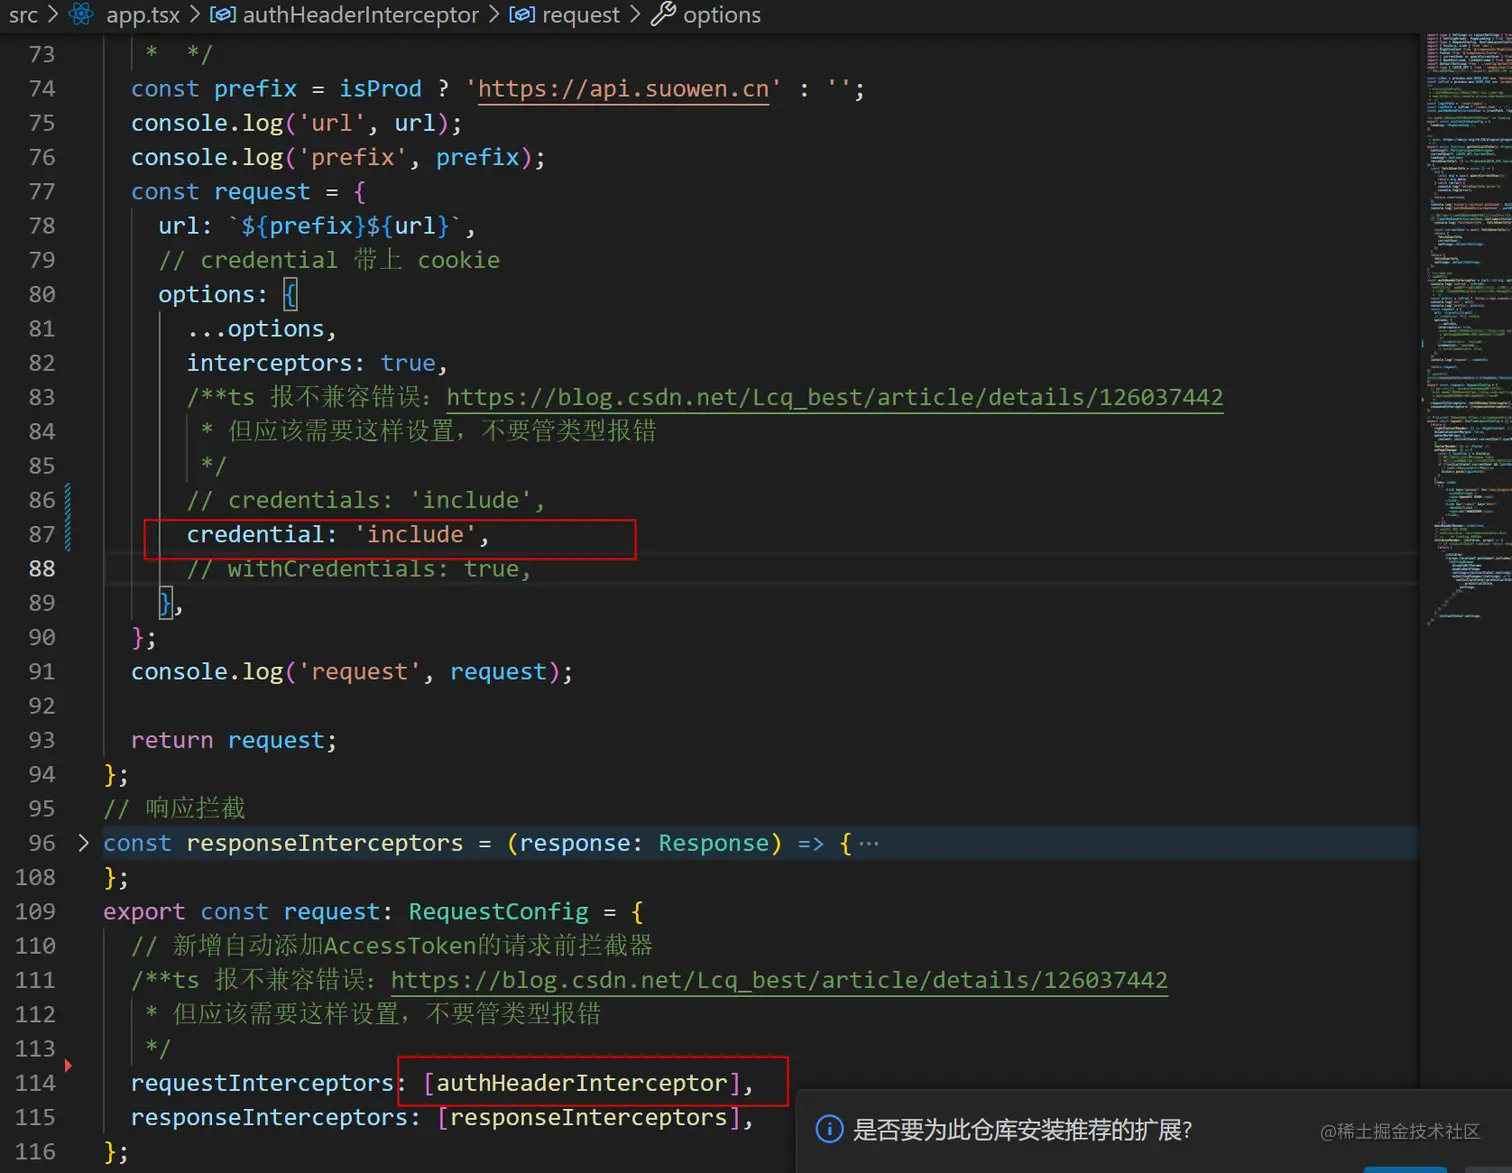The height and width of the screenshot is (1173, 1512).
Task: Click the symbol icon before authHeaderInterceptor breadcrumb
Action: pyautogui.click(x=222, y=15)
